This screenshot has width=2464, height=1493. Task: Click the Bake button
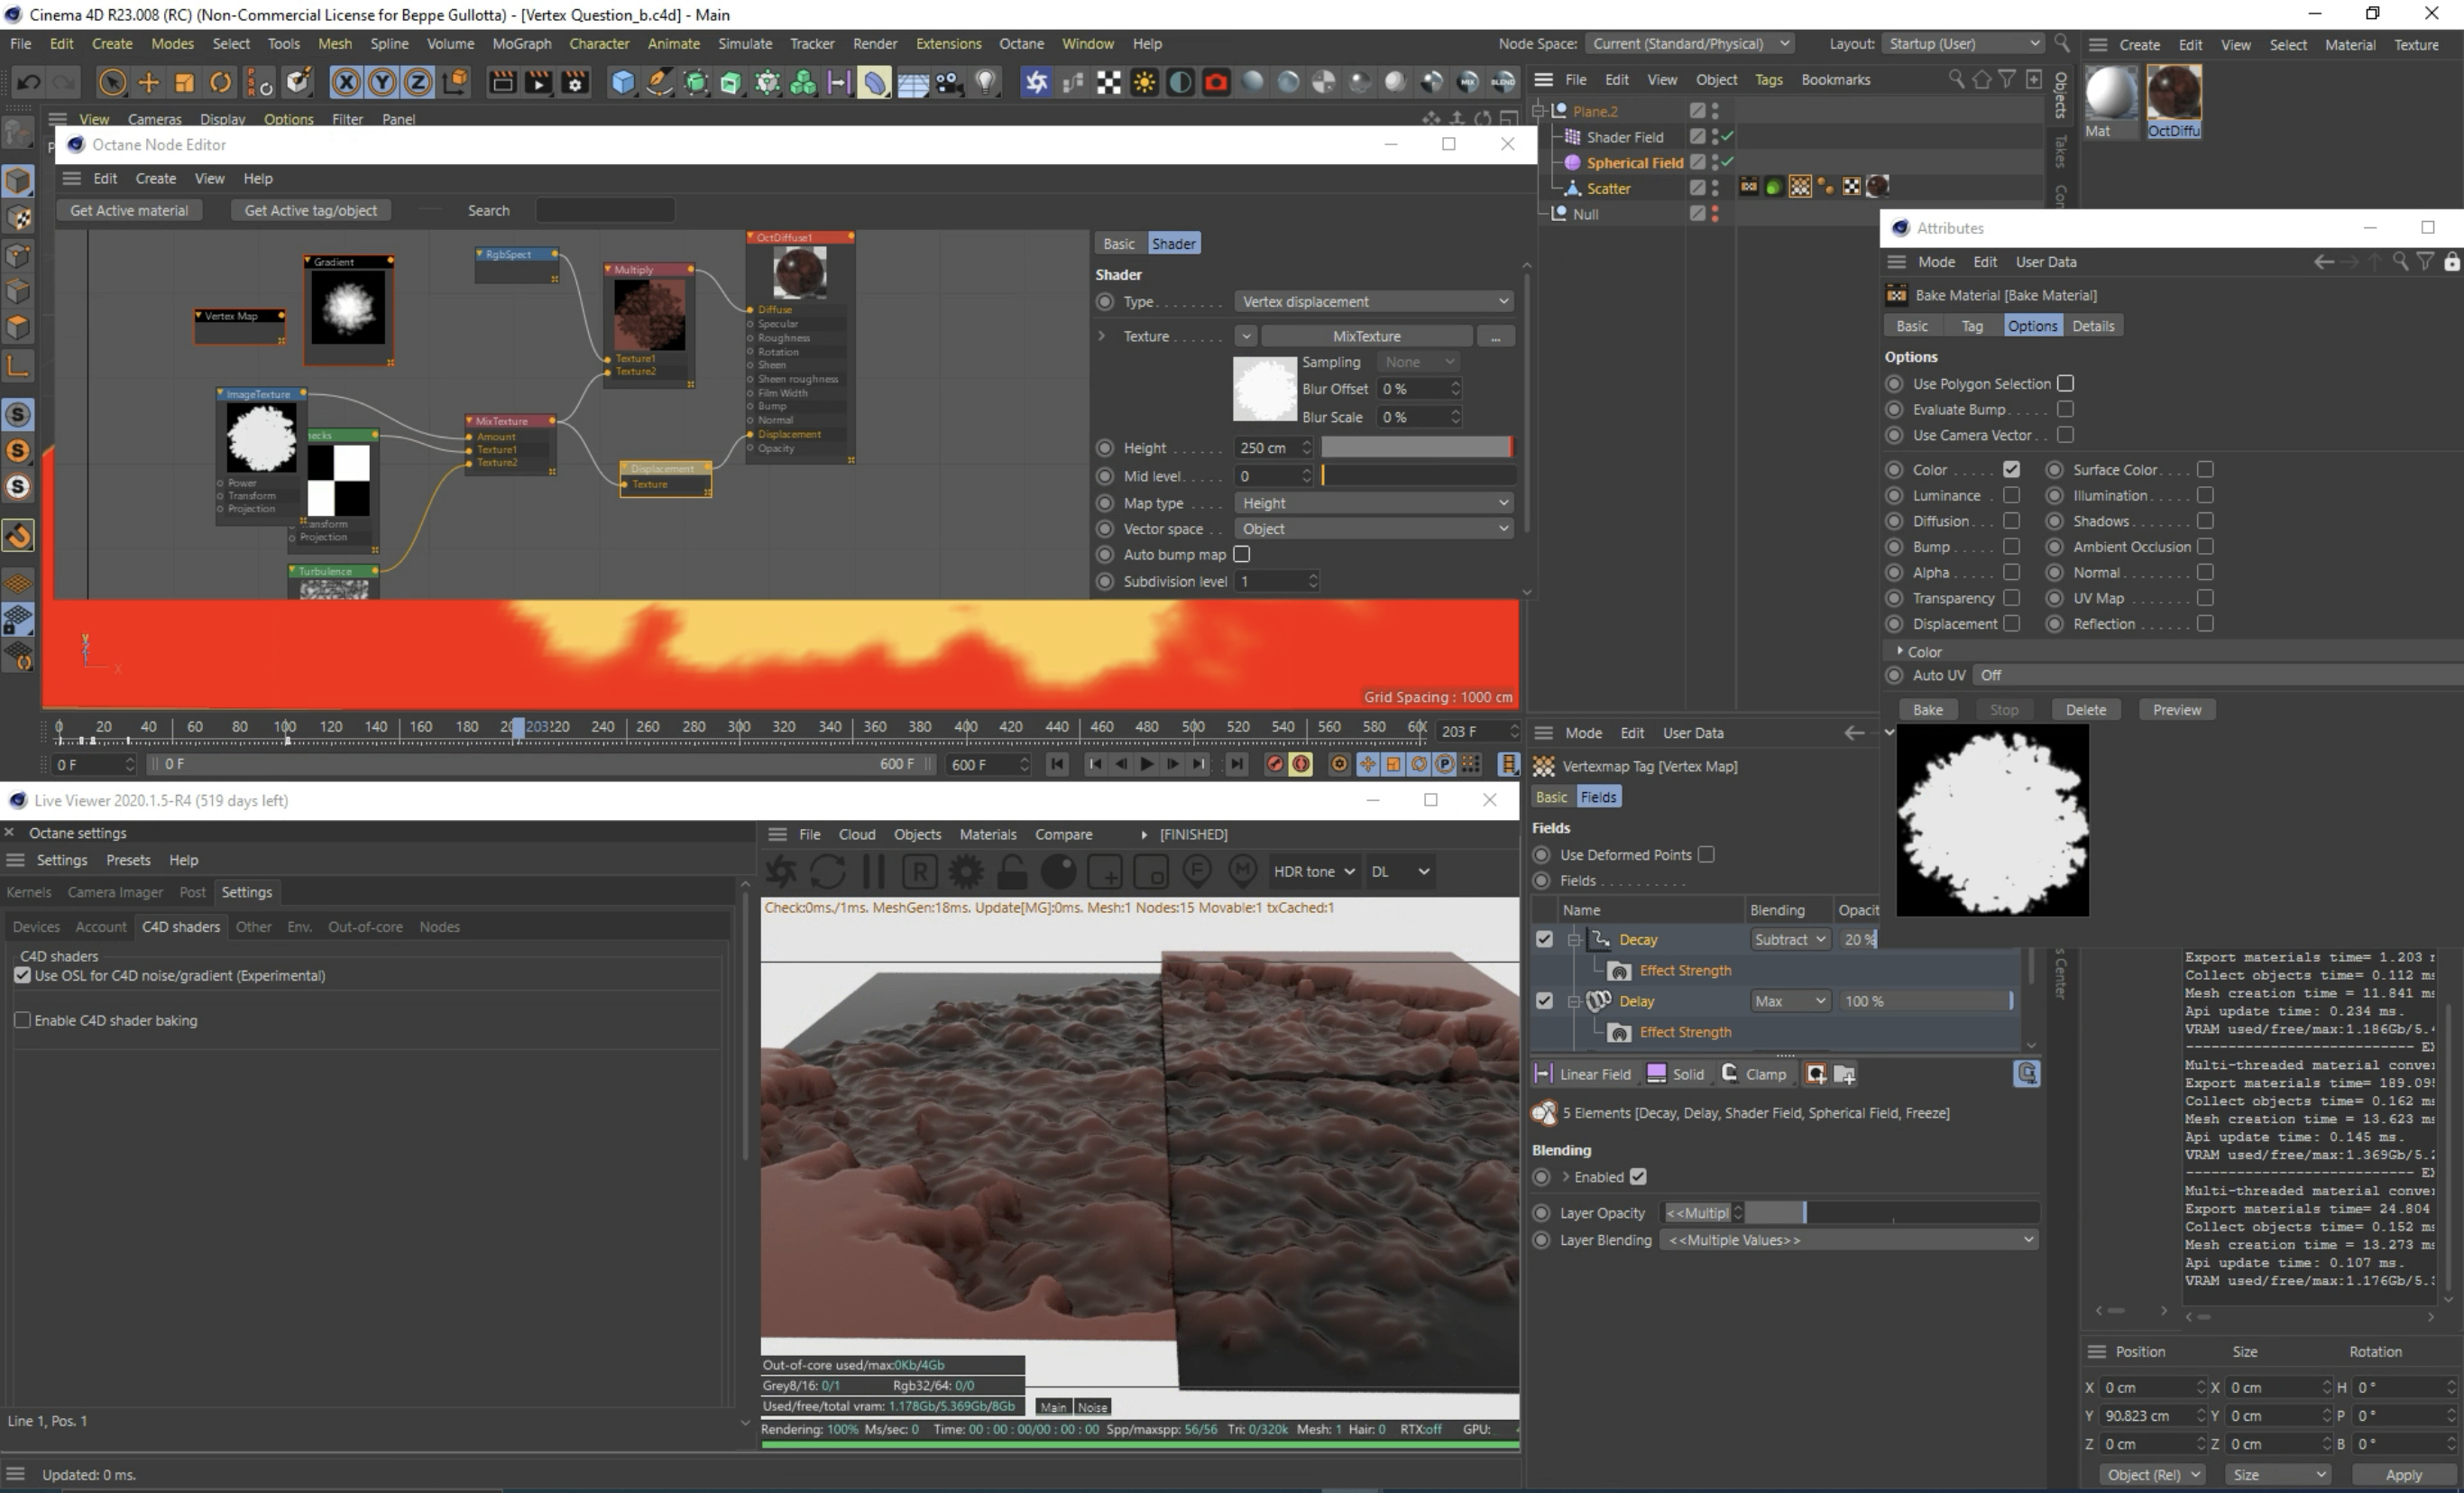tap(1927, 709)
